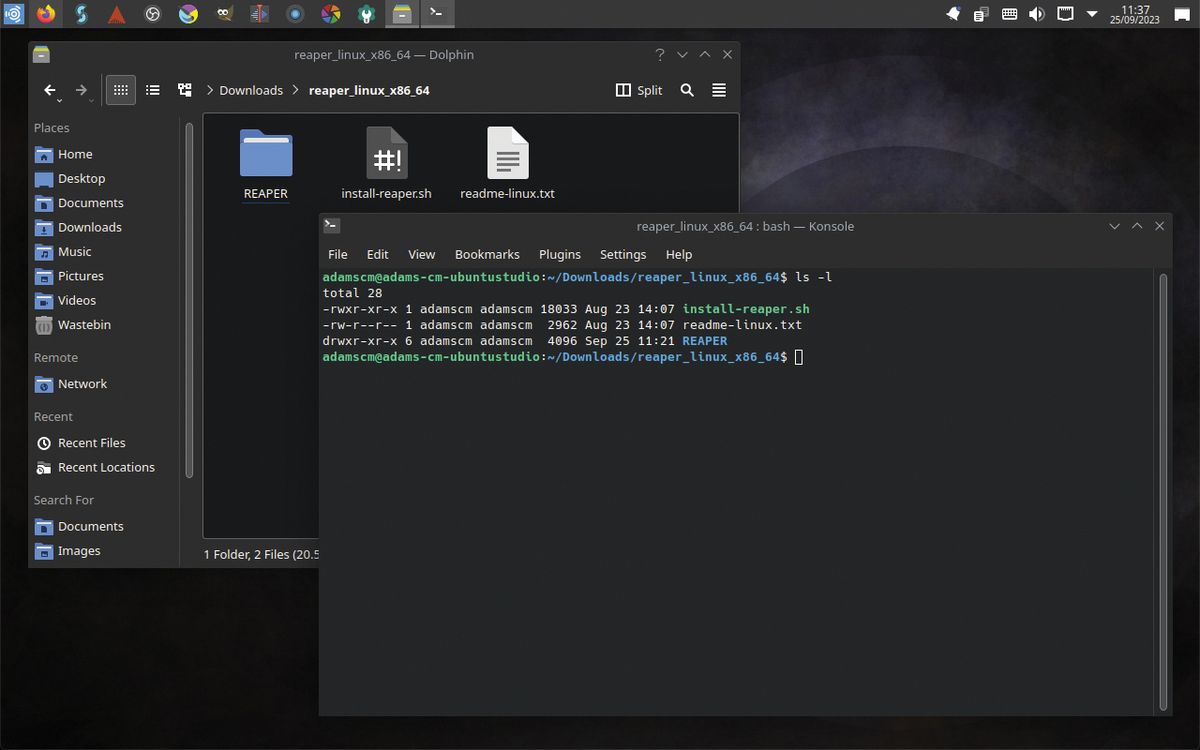
Task: Toggle the Split view in Dolphin
Action: (x=638, y=90)
